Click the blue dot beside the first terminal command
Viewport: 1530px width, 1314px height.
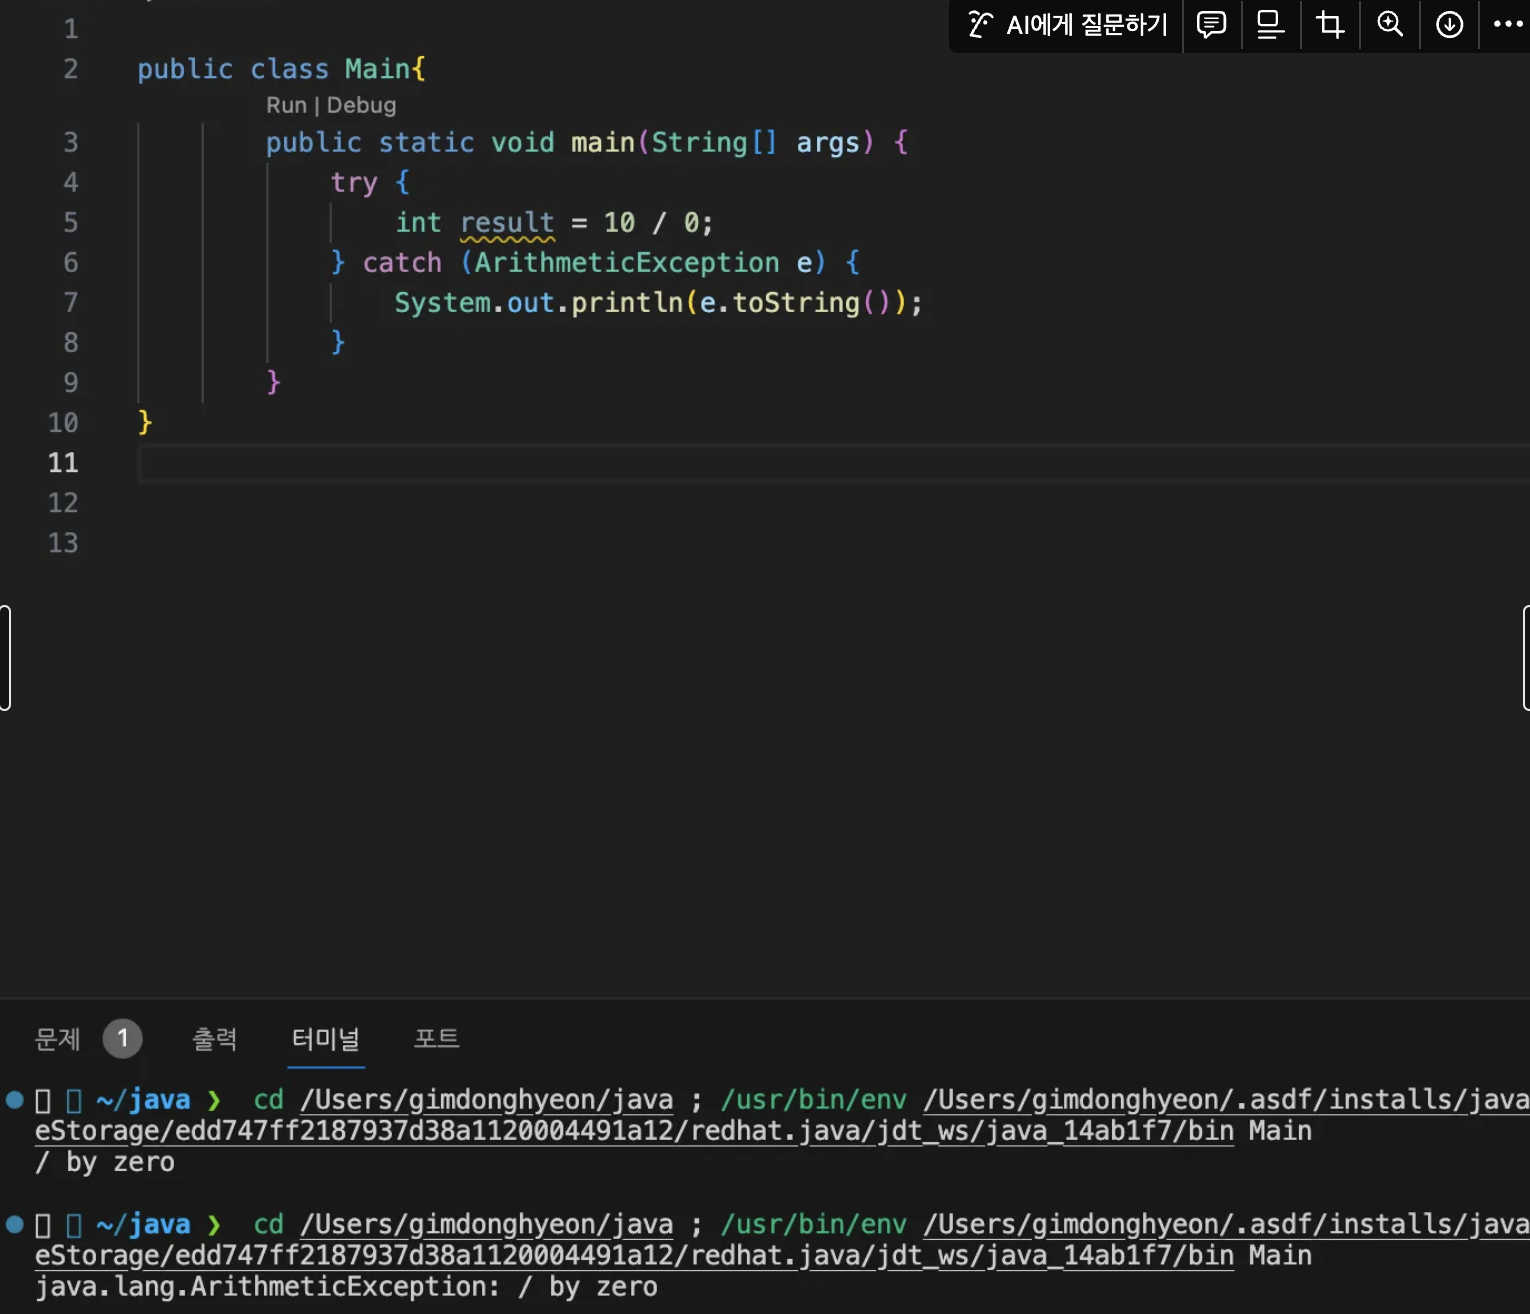point(13,1099)
